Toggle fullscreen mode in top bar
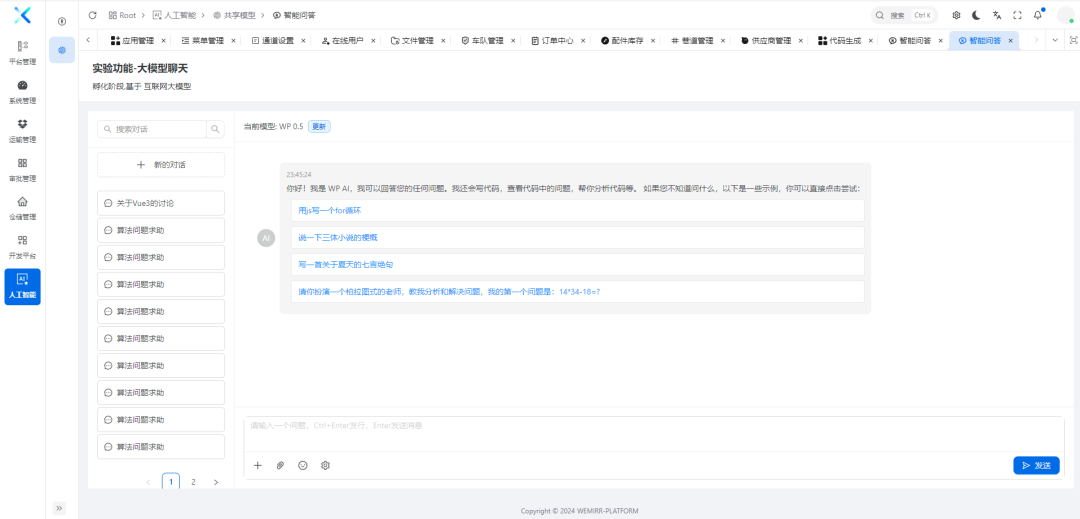This screenshot has height=519, width=1080. (x=1017, y=15)
